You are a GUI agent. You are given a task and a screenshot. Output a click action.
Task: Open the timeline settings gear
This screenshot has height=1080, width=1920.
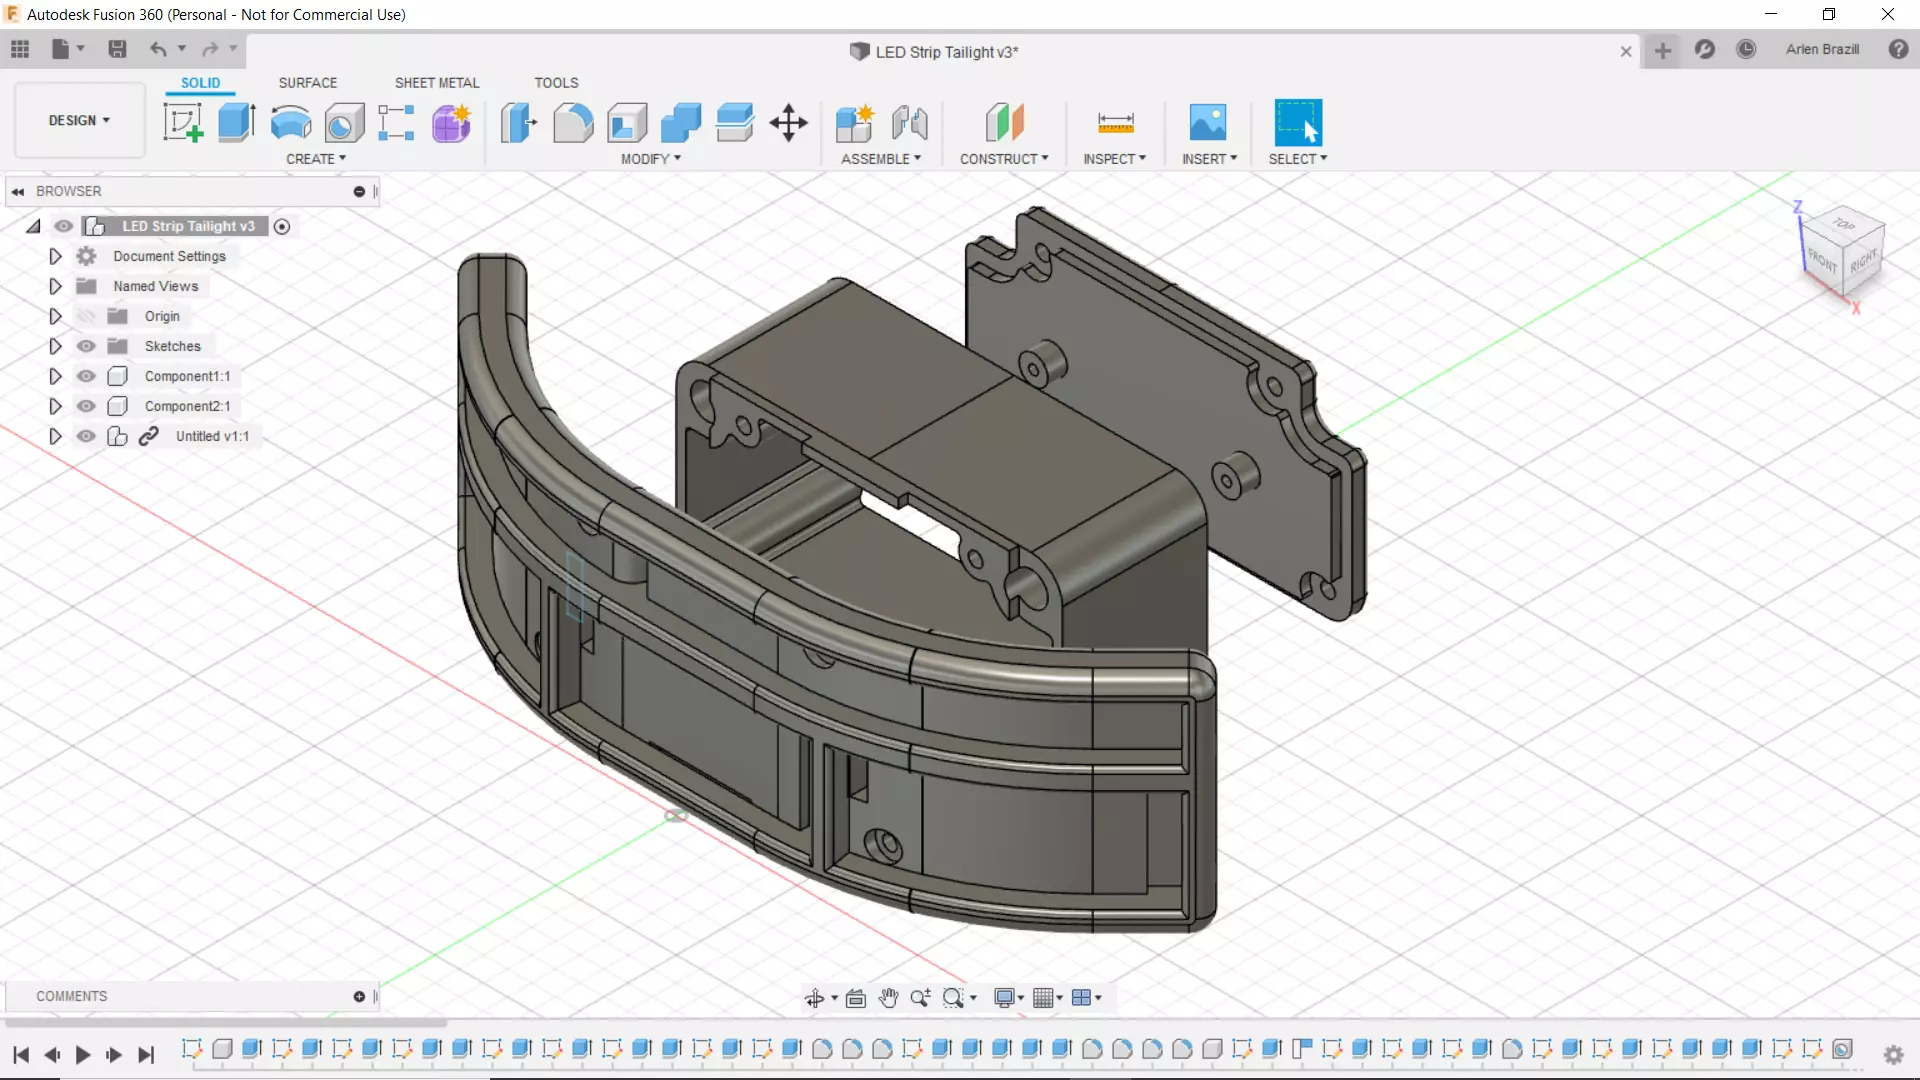(1893, 1054)
